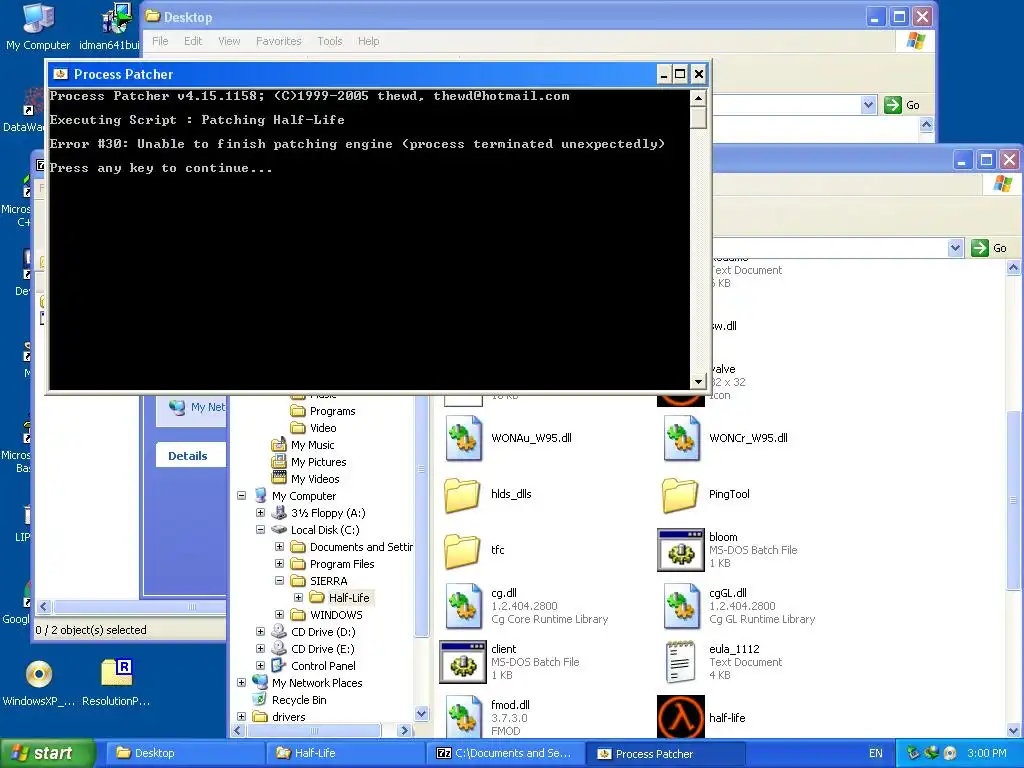The height and width of the screenshot is (768, 1024).
Task: Click the 3:00 PM taskbar clock
Action: pos(986,753)
